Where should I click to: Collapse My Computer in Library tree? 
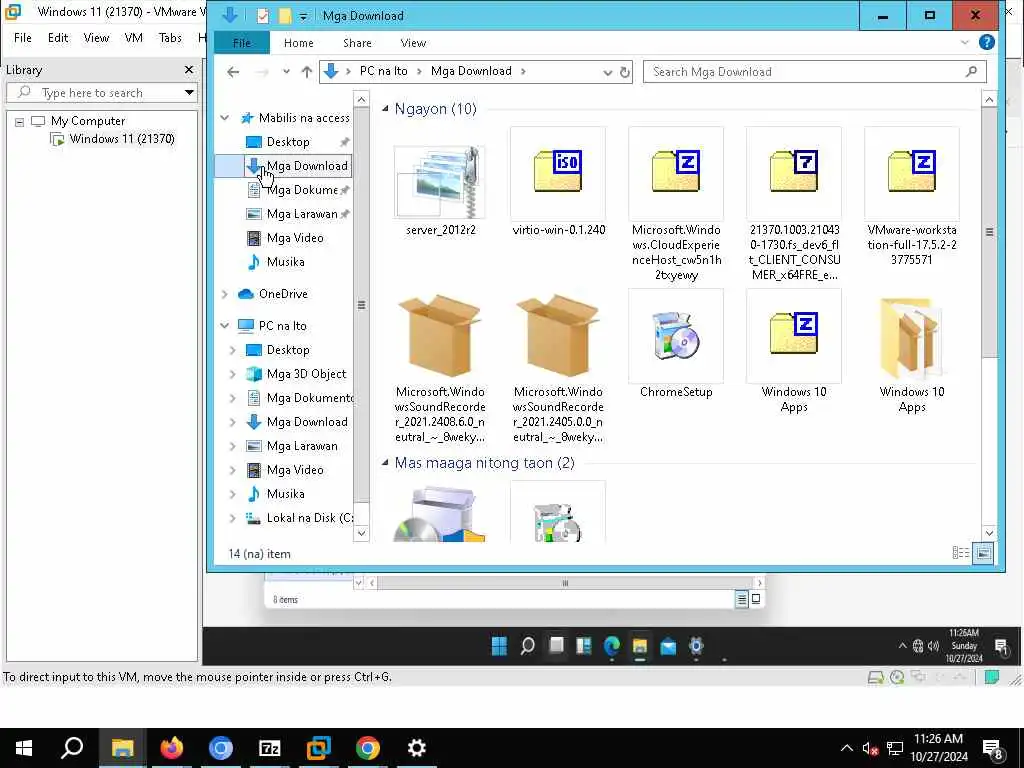point(20,121)
